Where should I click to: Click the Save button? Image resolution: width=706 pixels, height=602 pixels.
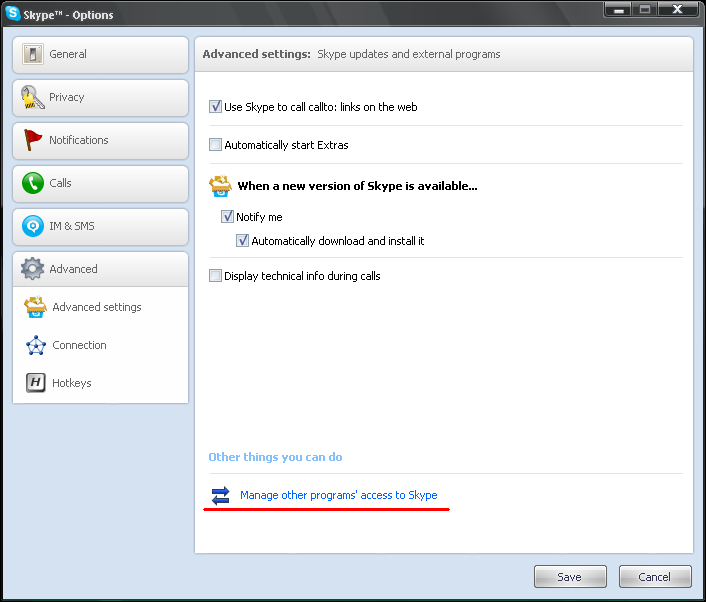pyautogui.click(x=570, y=577)
